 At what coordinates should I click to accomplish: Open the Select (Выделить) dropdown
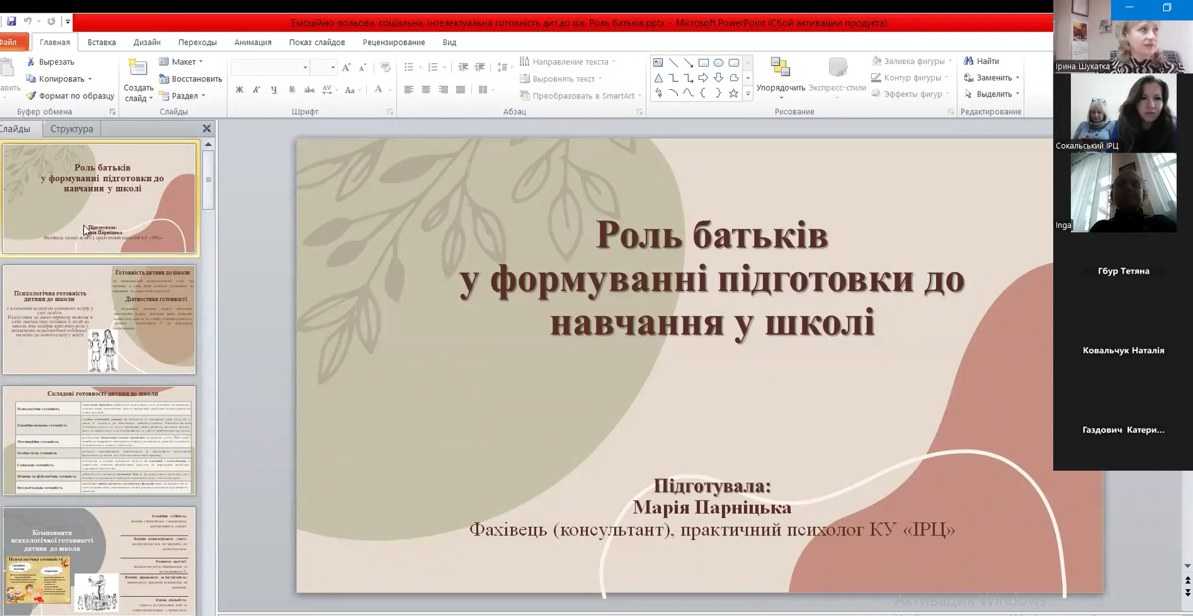point(992,95)
